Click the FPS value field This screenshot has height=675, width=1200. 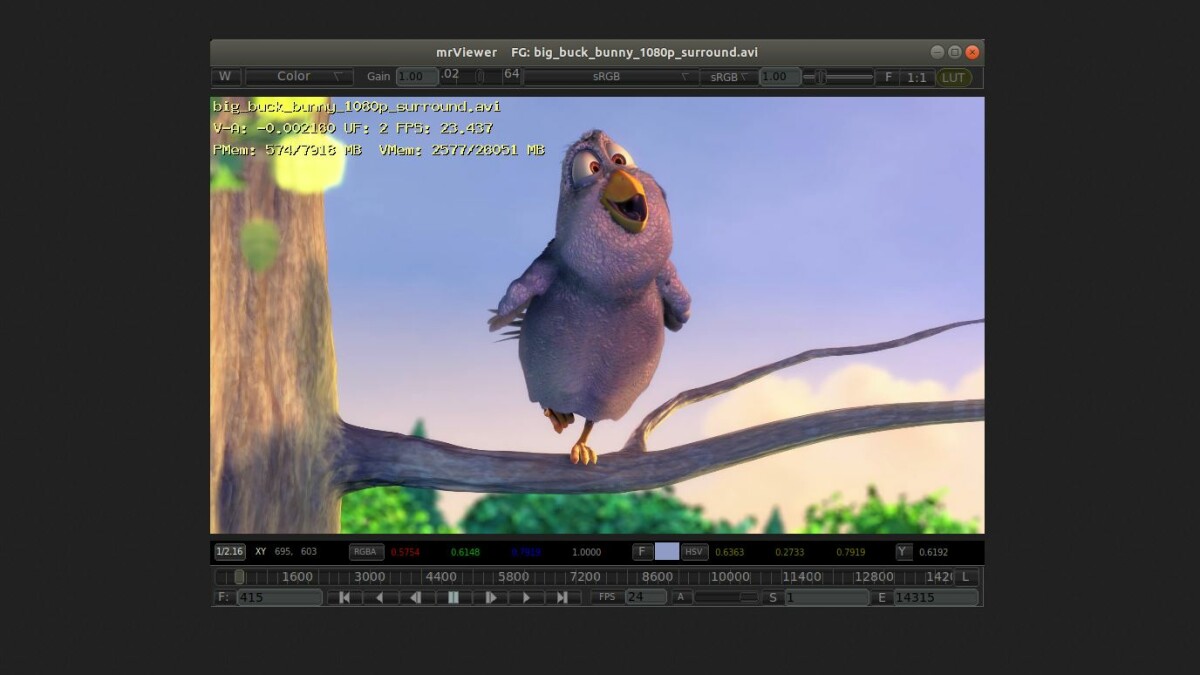pyautogui.click(x=645, y=597)
